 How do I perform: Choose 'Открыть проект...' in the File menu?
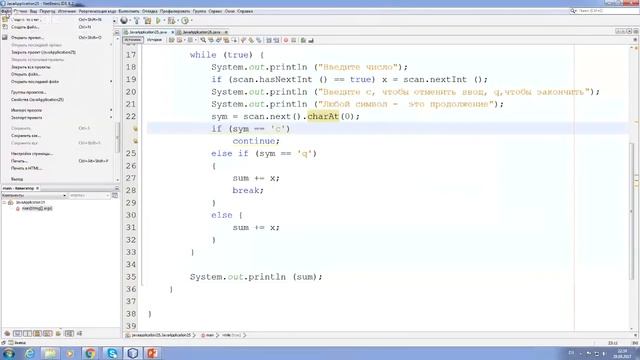pos(27,38)
